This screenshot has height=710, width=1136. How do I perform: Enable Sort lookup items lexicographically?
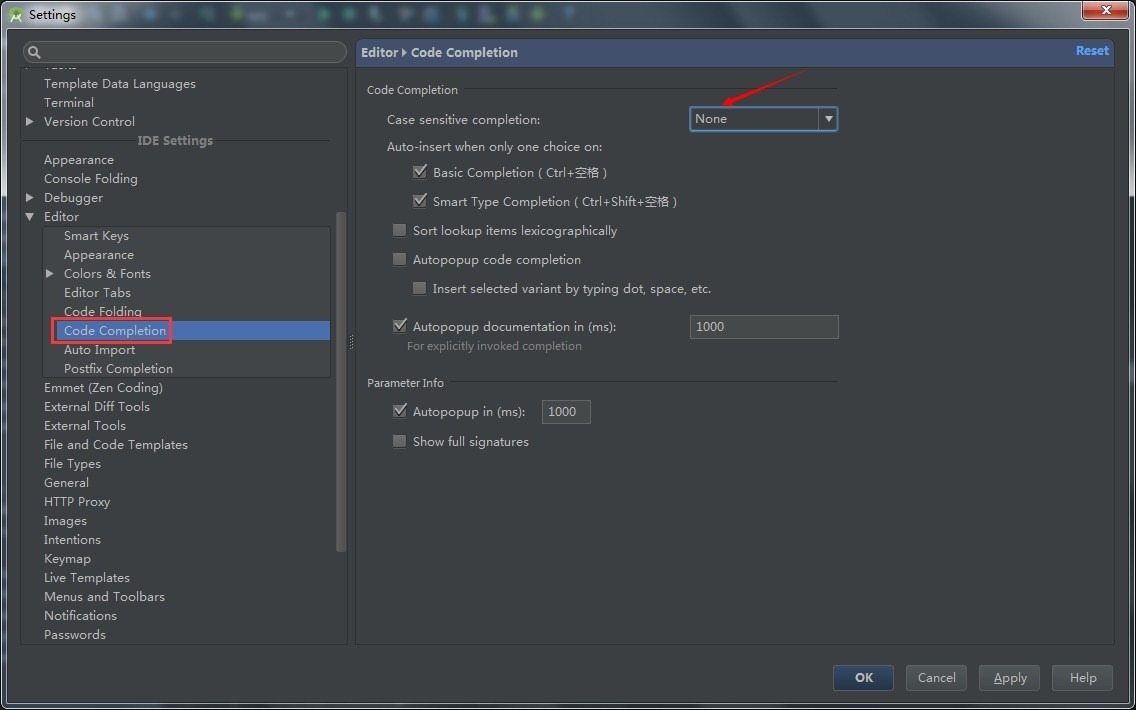400,230
